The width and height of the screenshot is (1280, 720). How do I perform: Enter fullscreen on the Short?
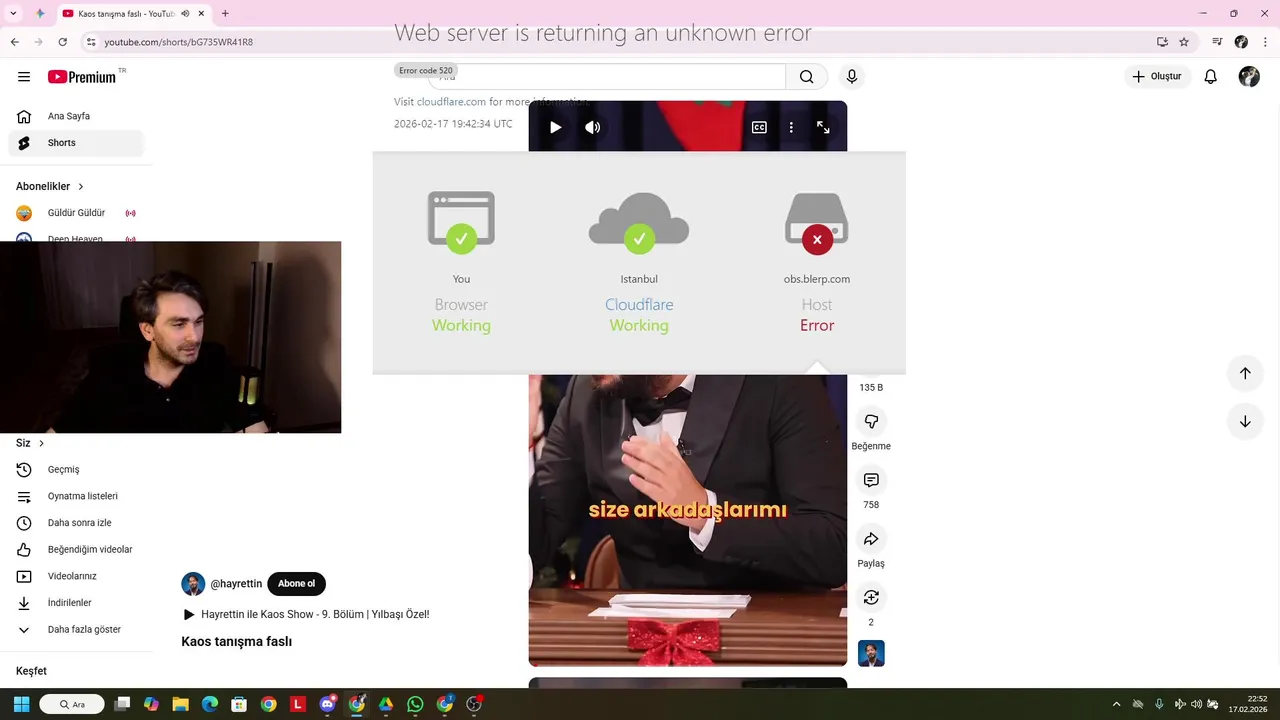(x=823, y=127)
